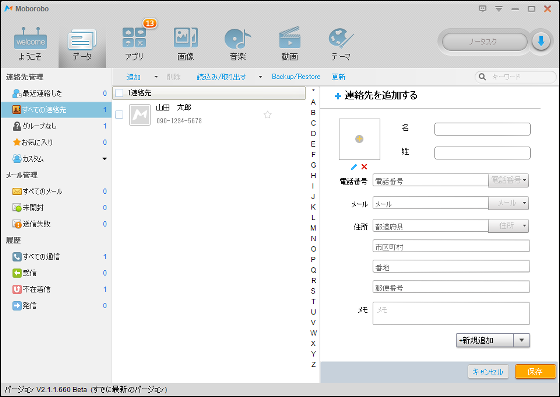Select 不在着信 missed calls item

tap(56, 289)
